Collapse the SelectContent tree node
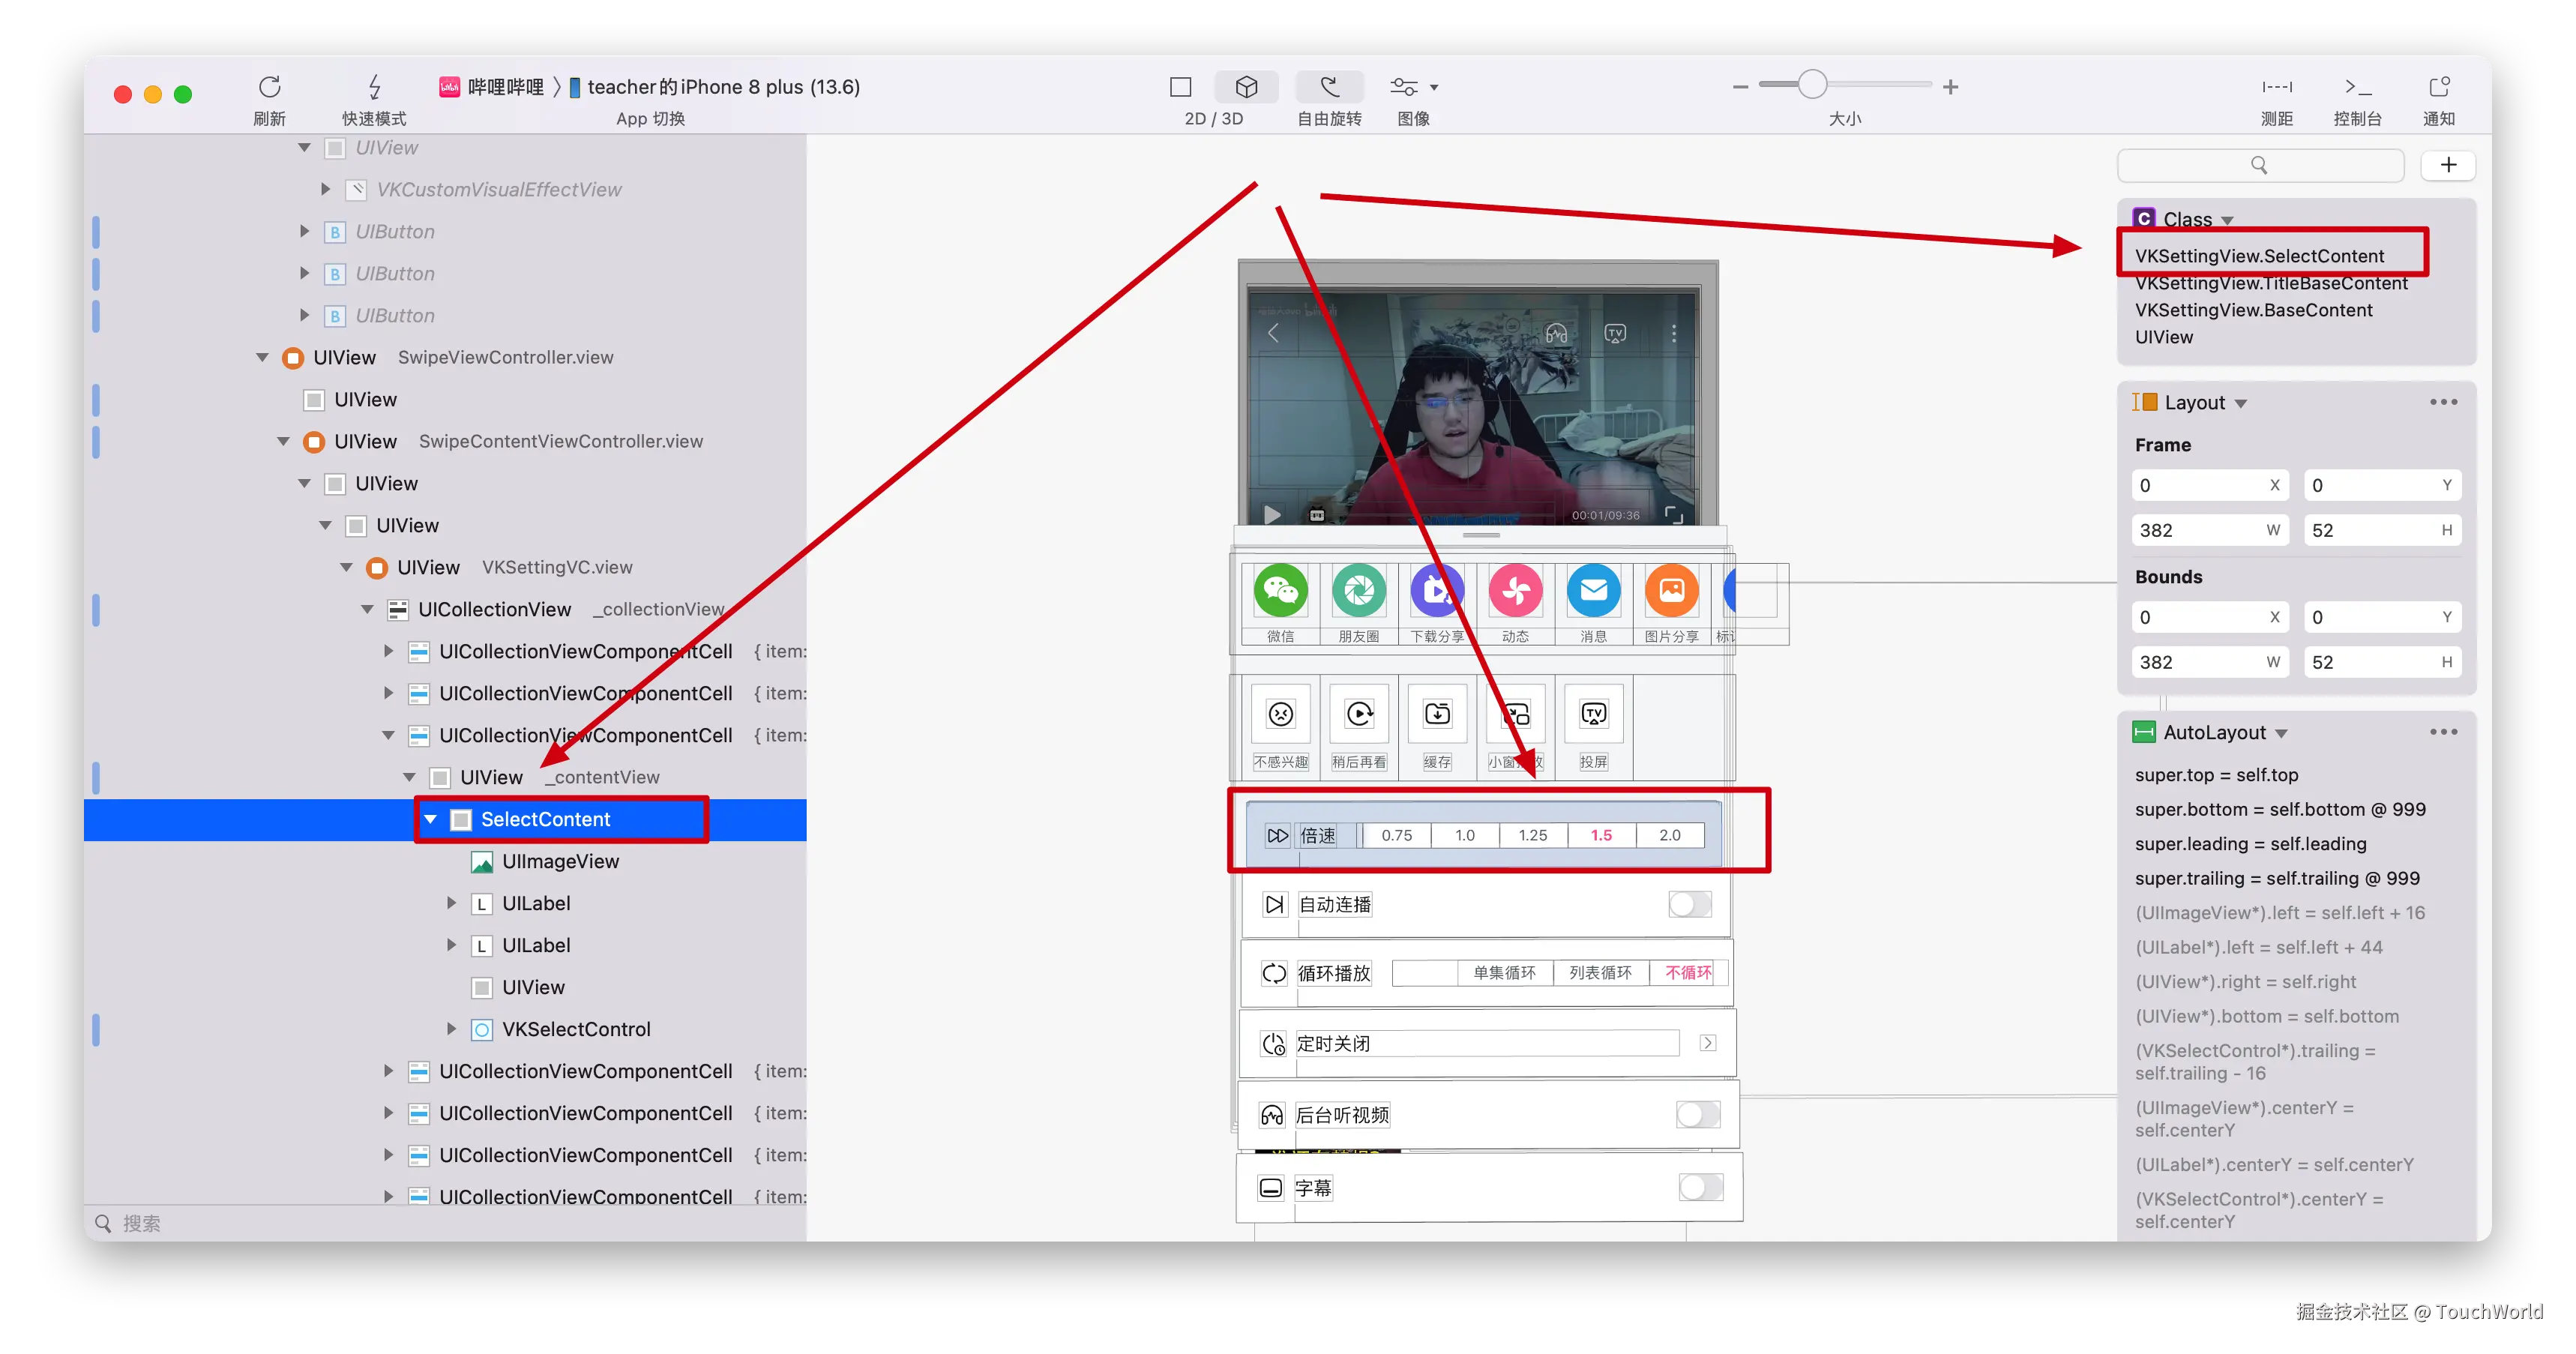Viewport: 2576px width, 1354px height. pyautogui.click(x=431, y=819)
